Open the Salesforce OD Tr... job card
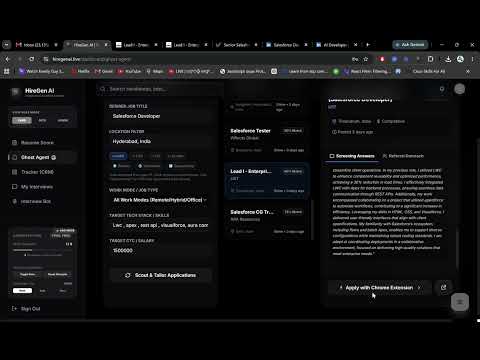The image size is (480, 360). coord(267,221)
